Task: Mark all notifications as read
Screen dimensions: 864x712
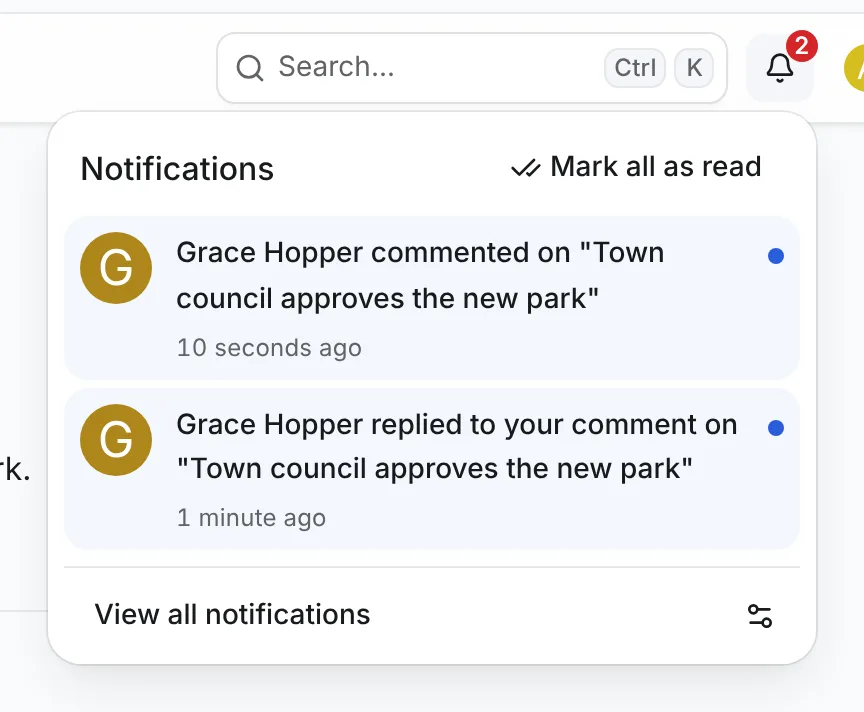Action: (636, 167)
